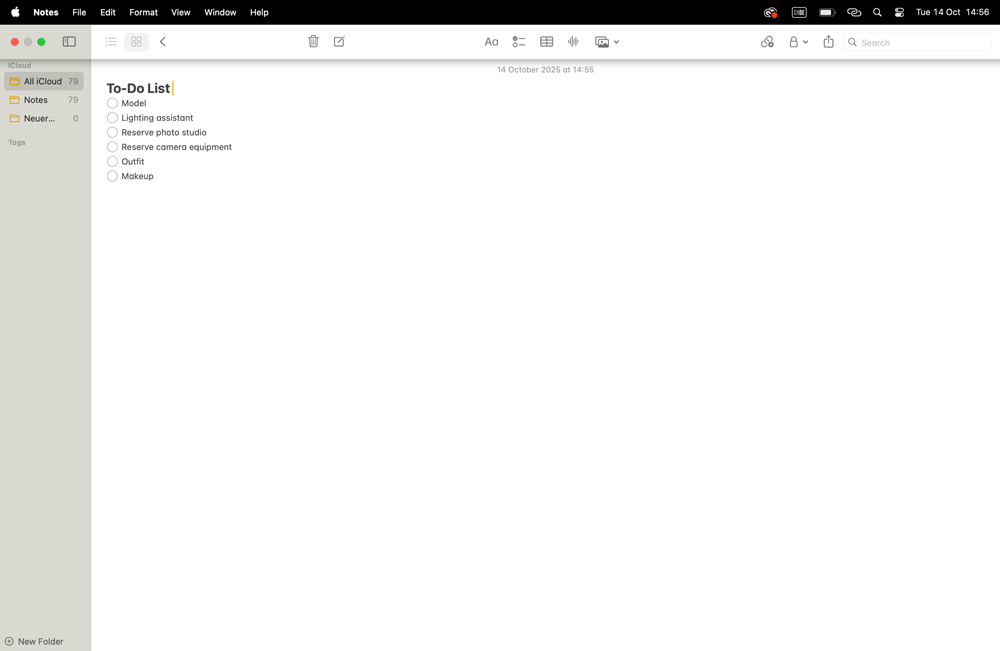Check off the Model to-do item
1000x651 pixels.
click(111, 103)
